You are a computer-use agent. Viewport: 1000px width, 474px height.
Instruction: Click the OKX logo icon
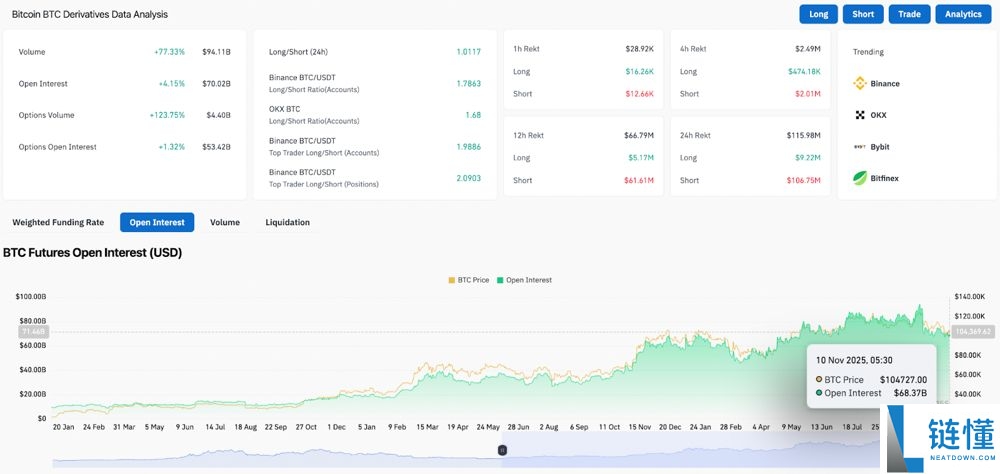coord(859,115)
